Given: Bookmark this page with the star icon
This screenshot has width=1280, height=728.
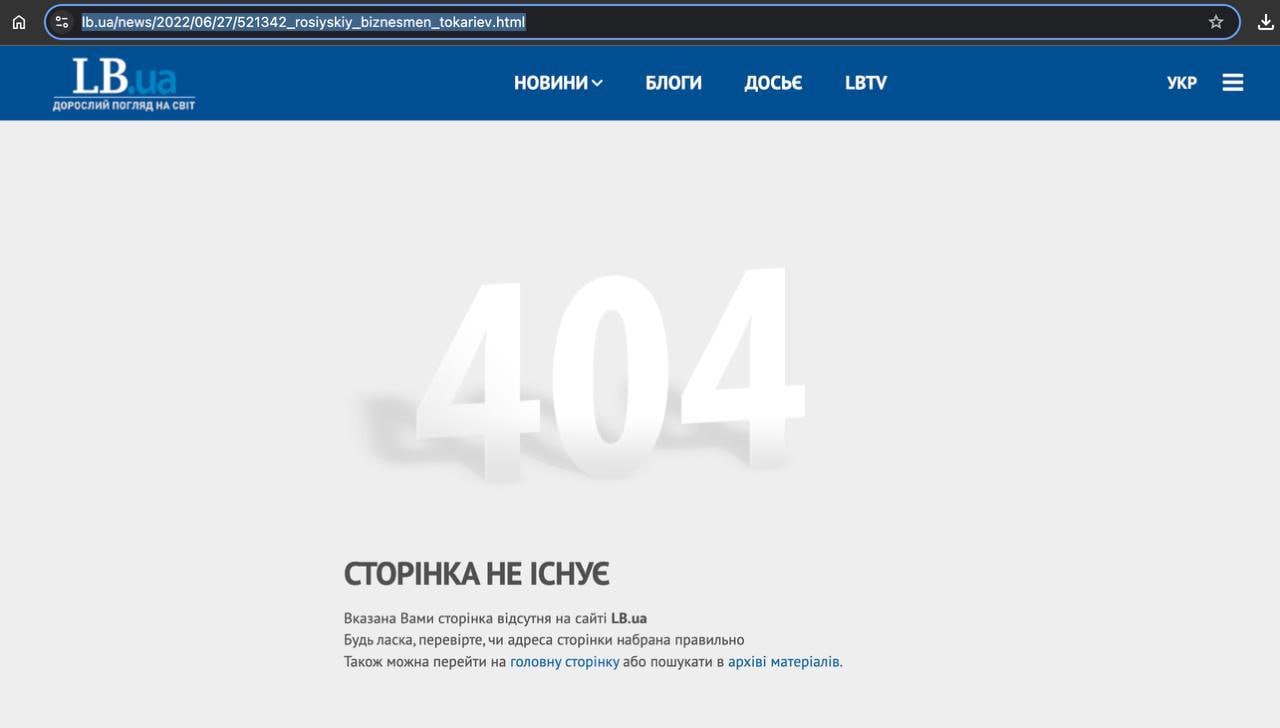Looking at the screenshot, I should (1216, 22).
